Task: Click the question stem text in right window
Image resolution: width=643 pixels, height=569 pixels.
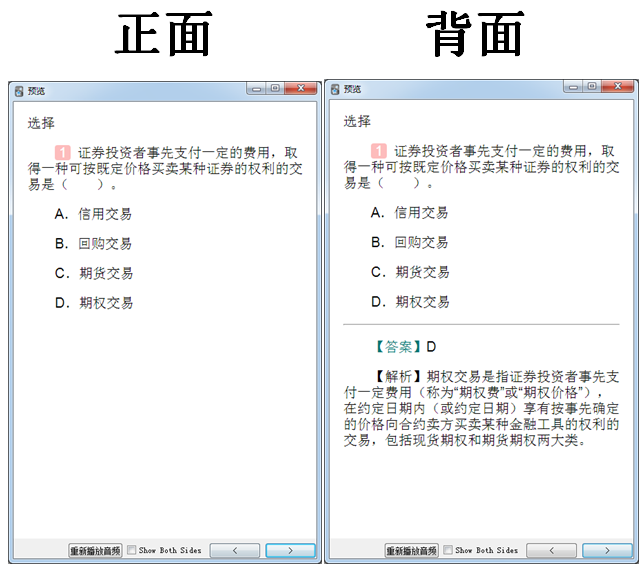Action: [x=481, y=167]
